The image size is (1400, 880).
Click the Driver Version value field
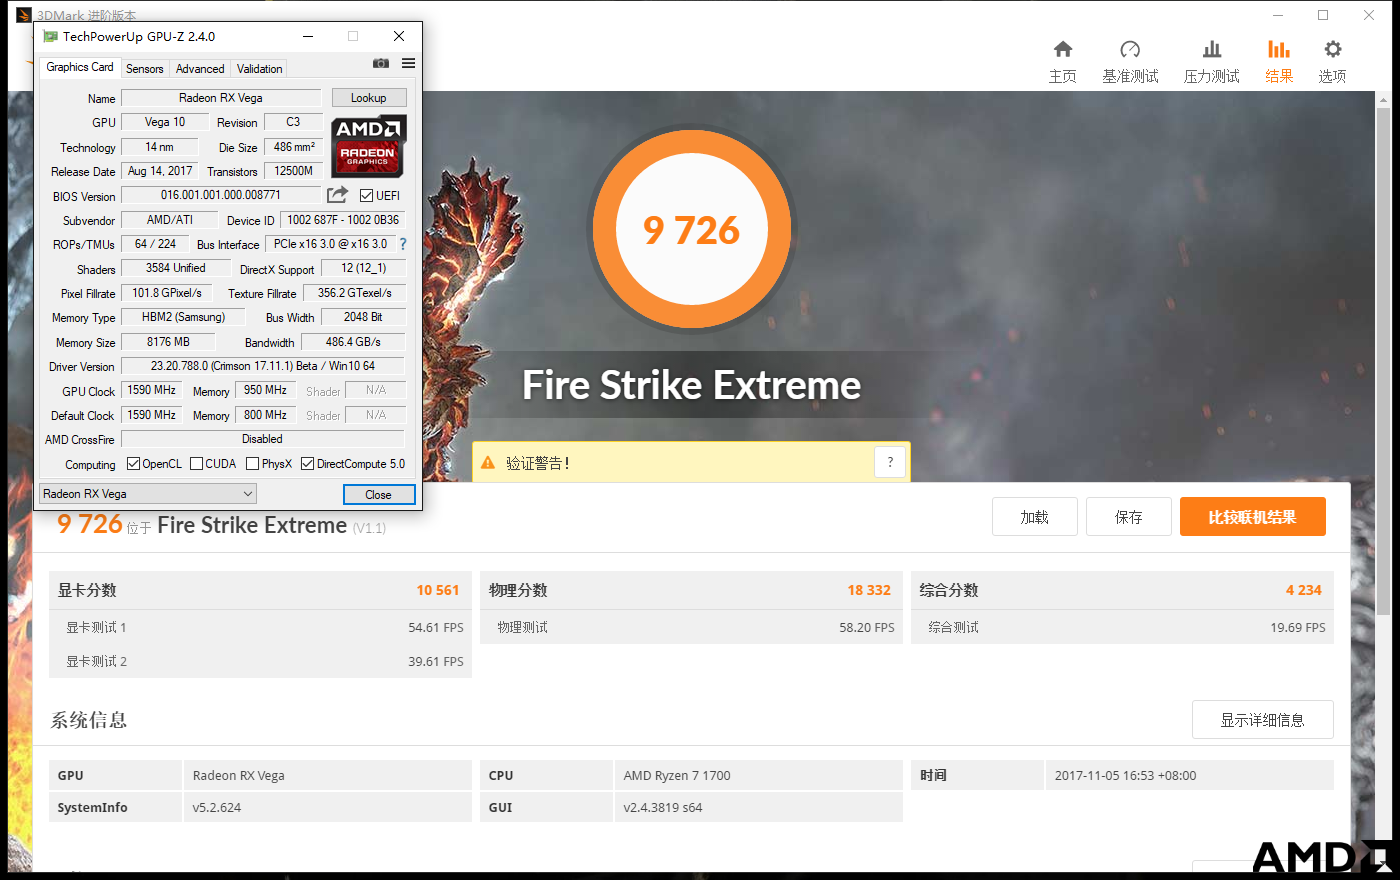263,366
